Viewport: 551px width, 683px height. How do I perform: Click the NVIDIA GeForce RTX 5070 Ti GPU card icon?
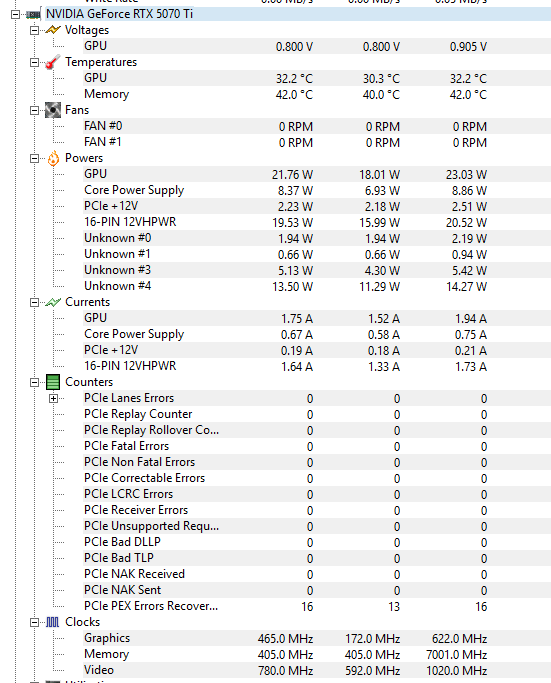coord(34,14)
